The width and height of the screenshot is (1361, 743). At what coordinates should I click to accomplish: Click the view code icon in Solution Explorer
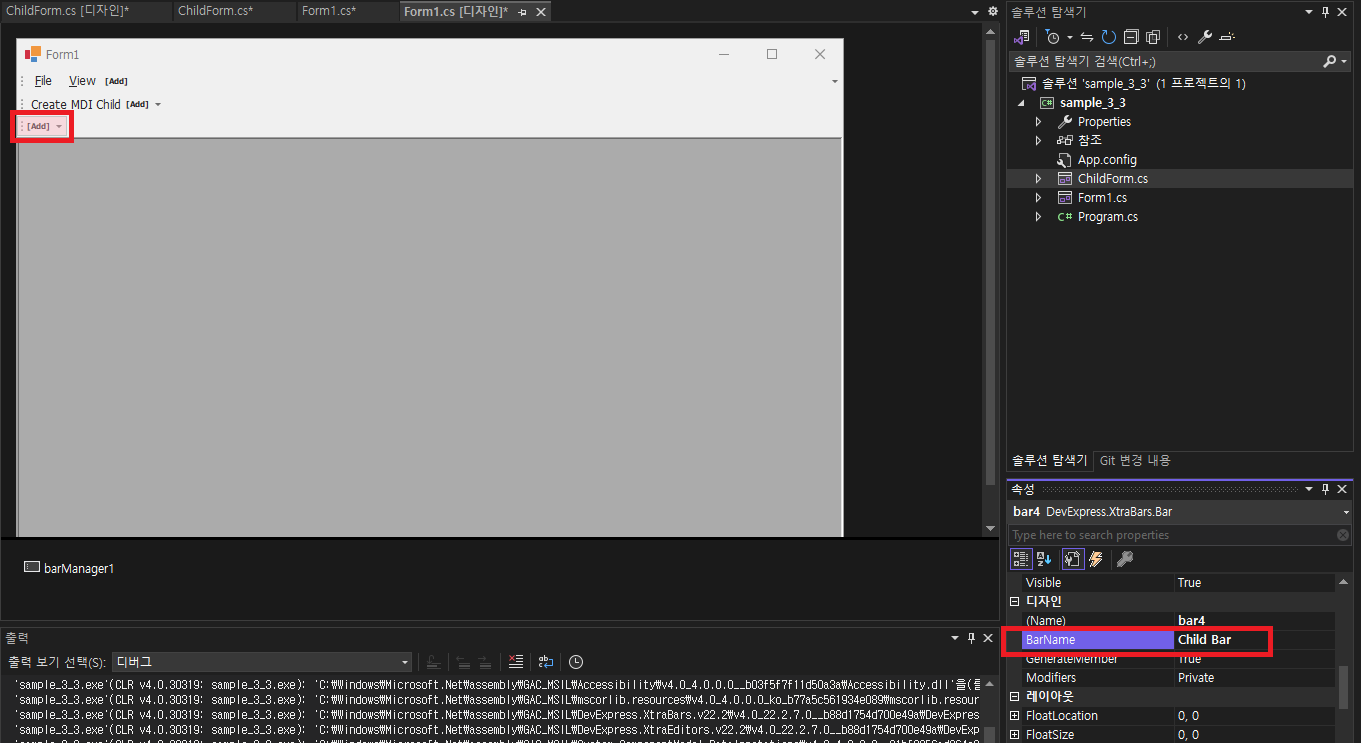click(x=1182, y=37)
